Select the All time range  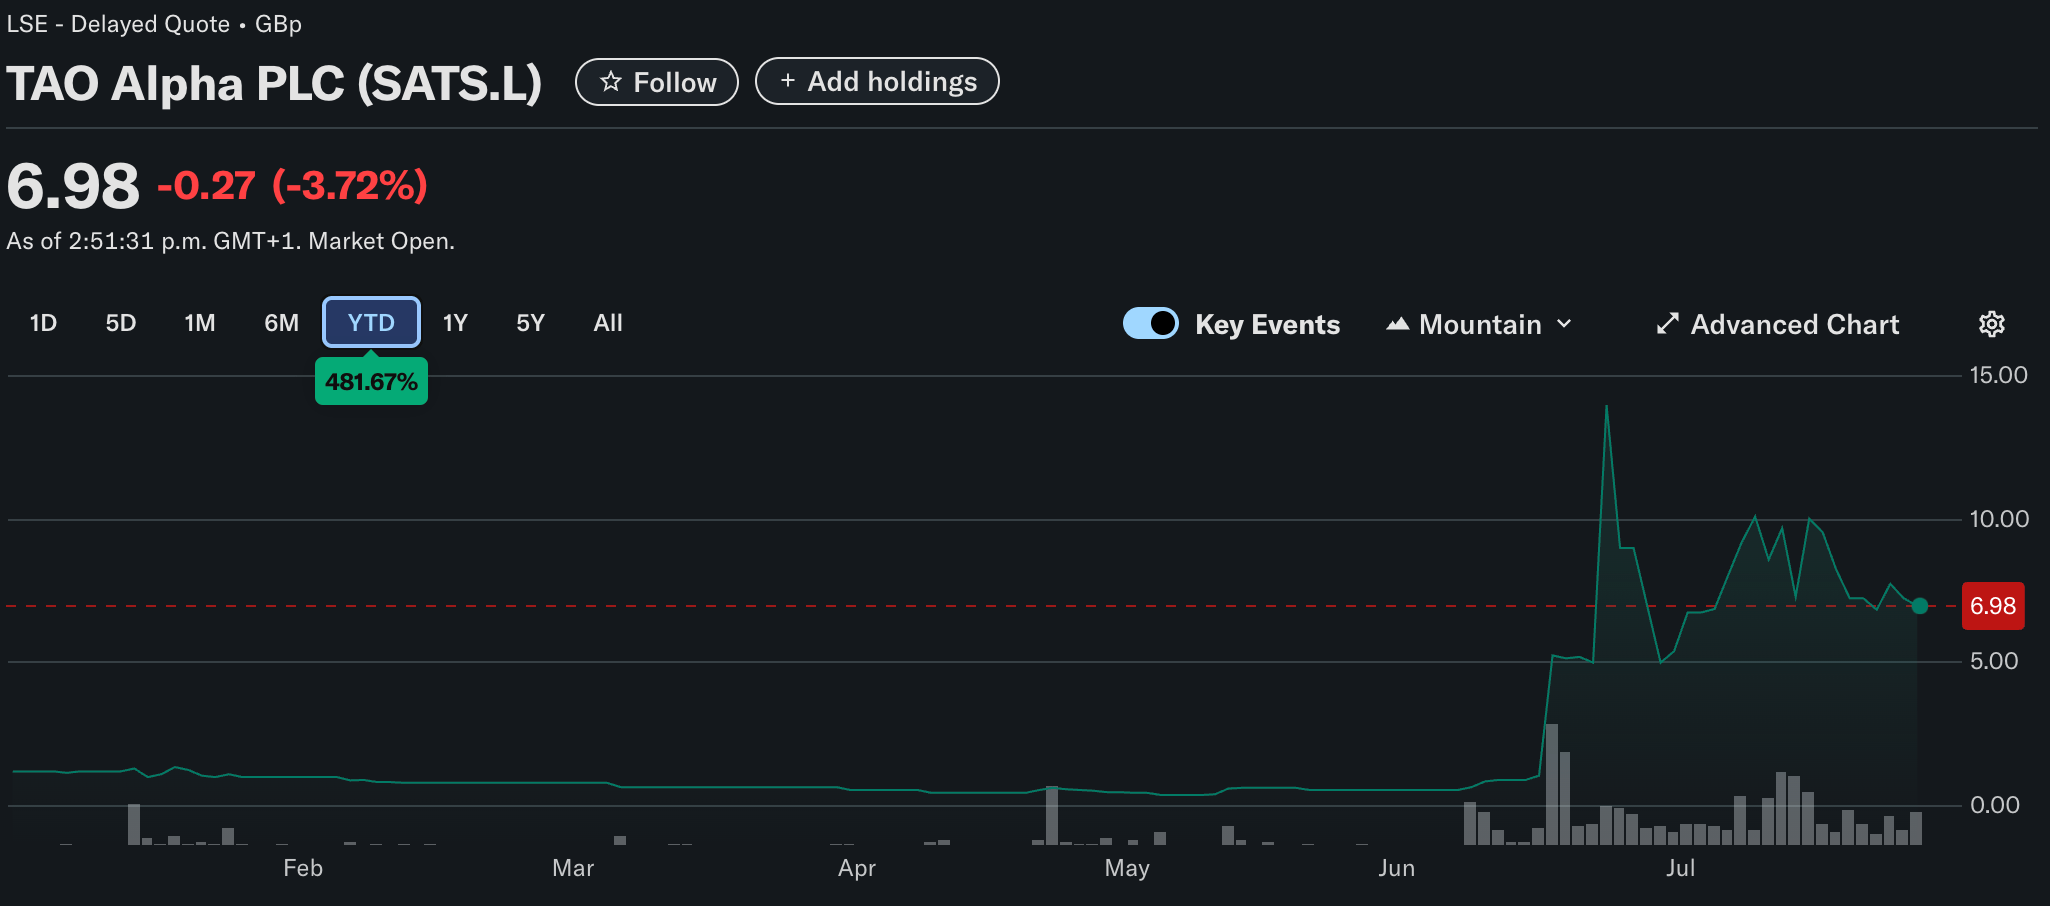pyautogui.click(x=608, y=323)
